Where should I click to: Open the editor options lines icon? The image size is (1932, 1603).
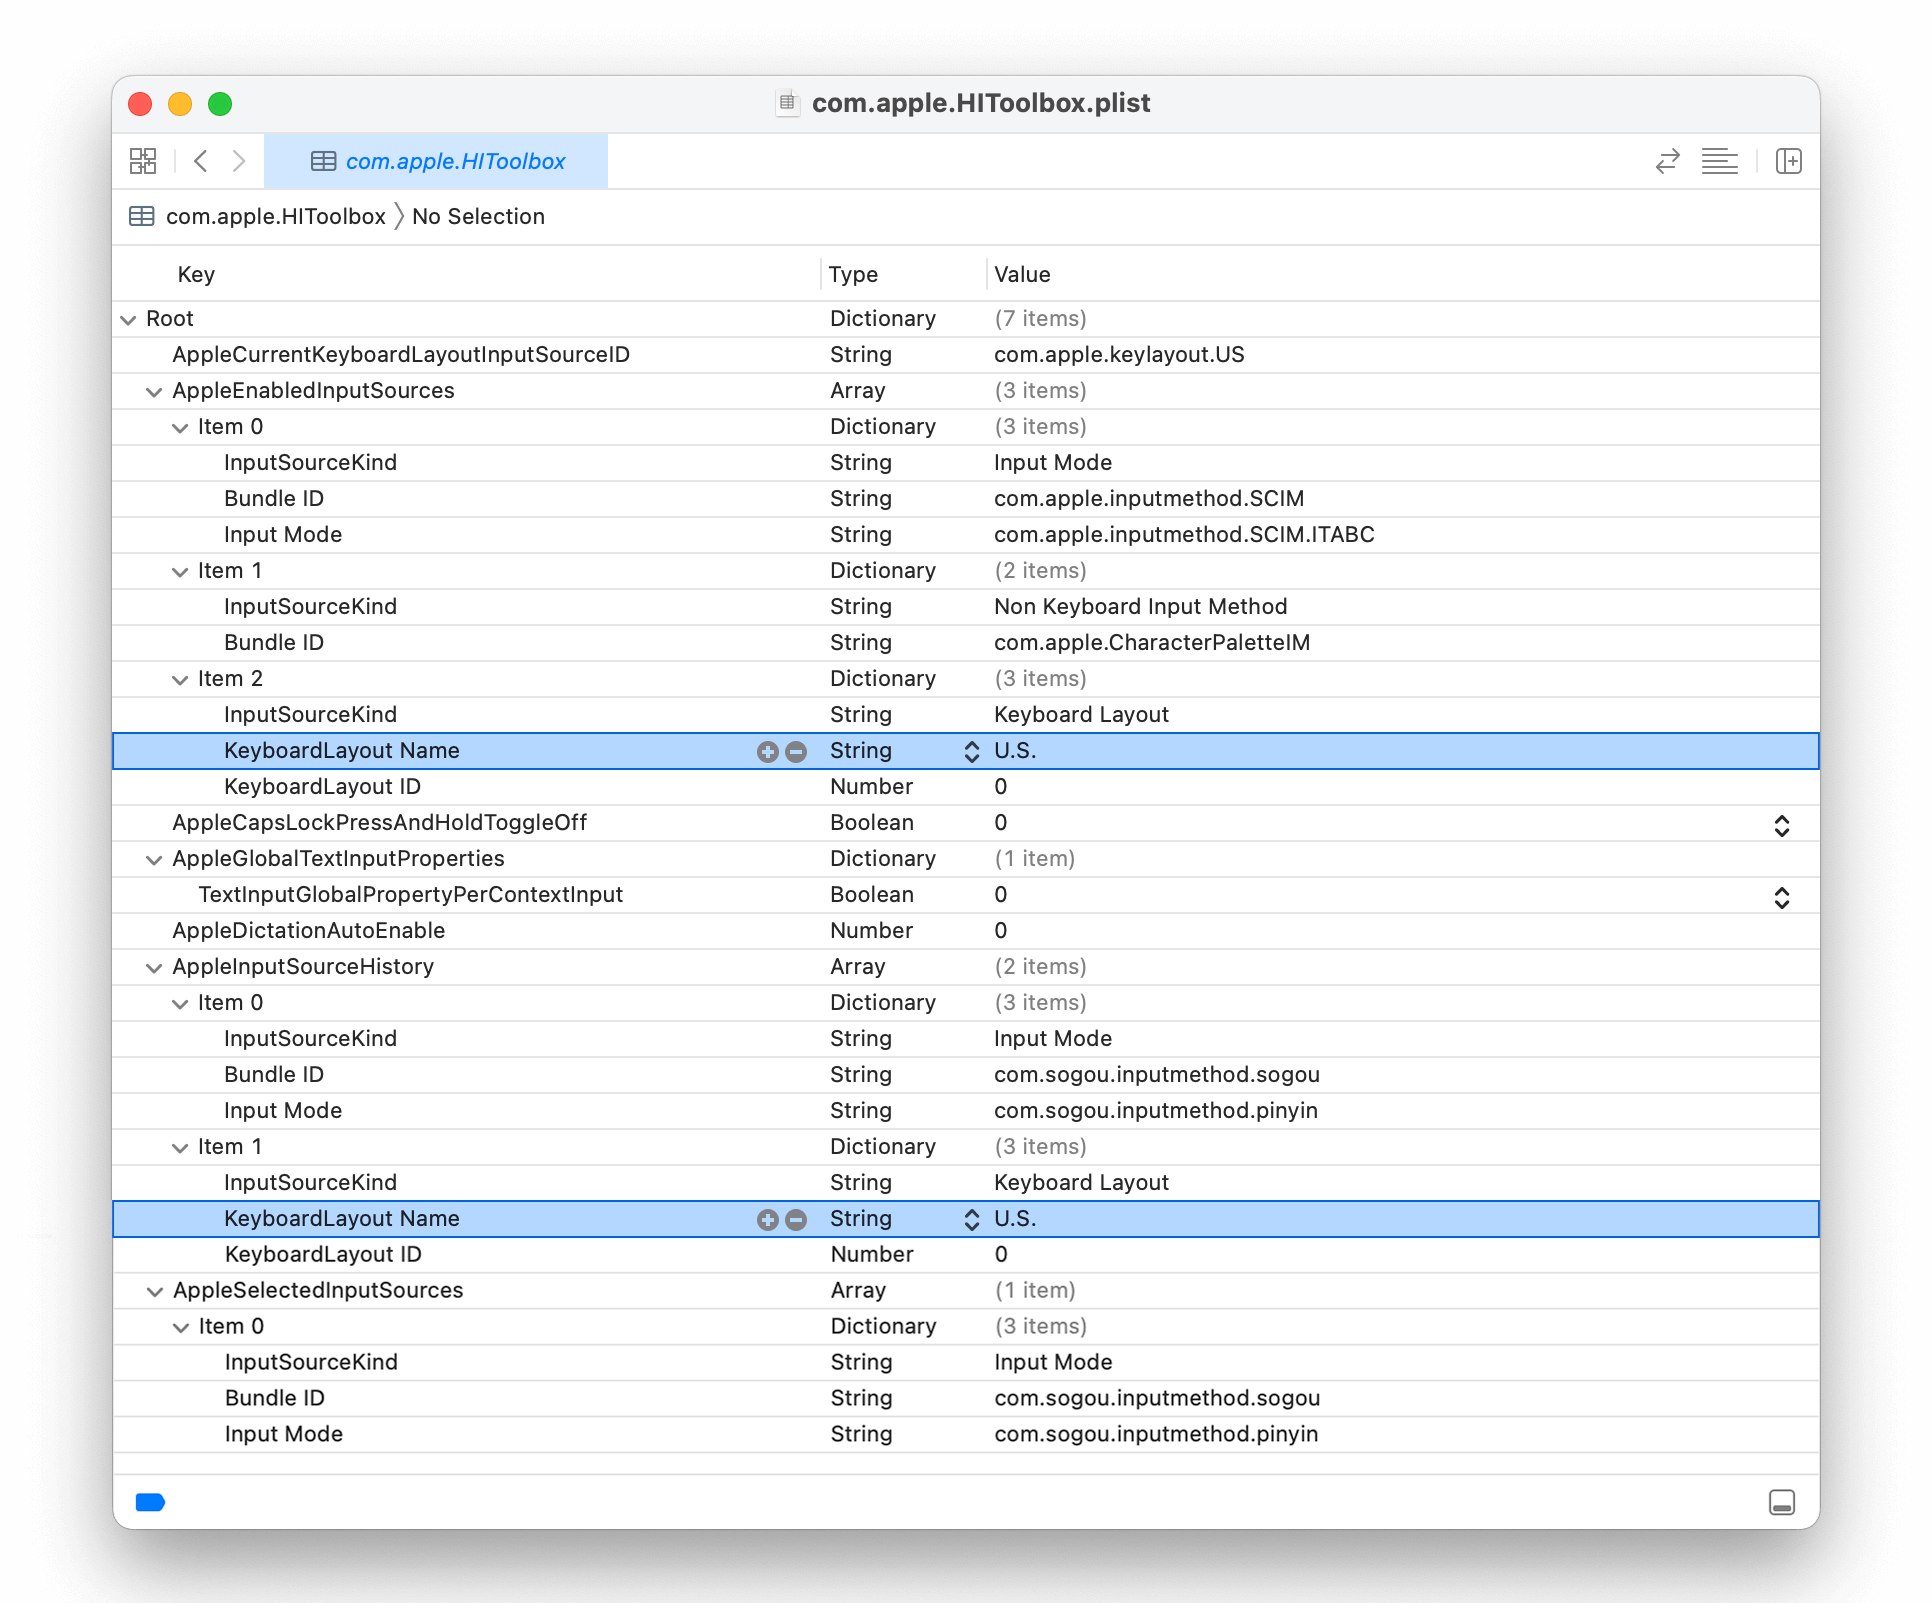[x=1719, y=161]
